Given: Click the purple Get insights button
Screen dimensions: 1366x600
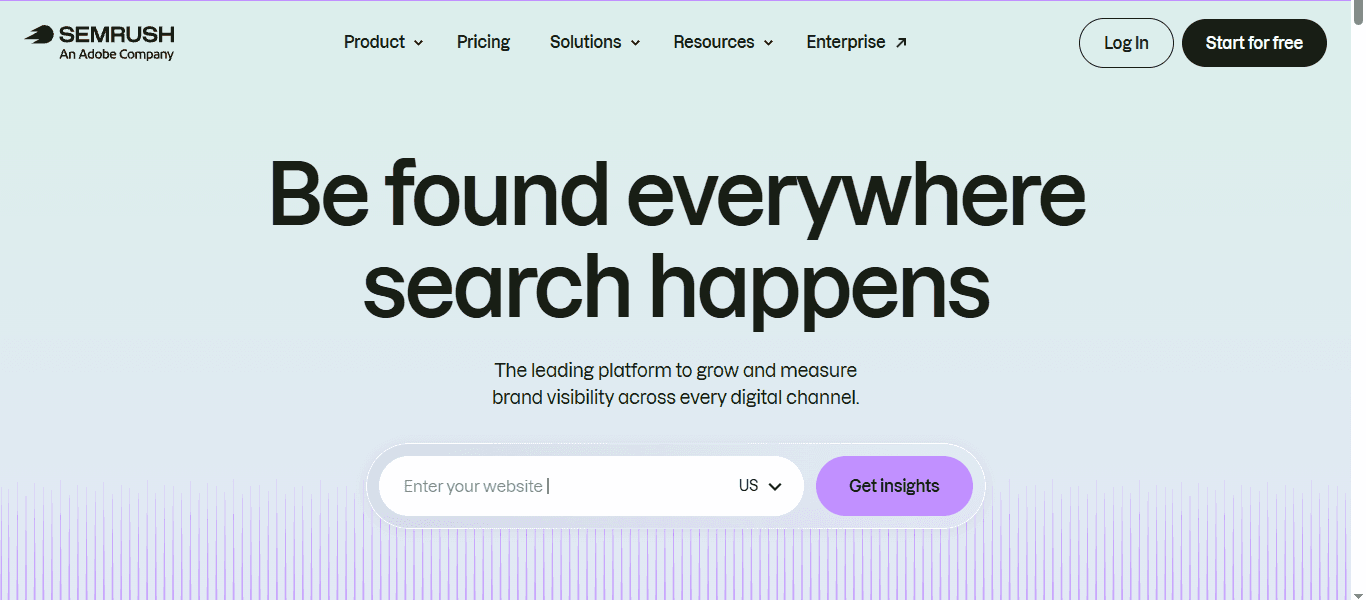Looking at the screenshot, I should click(x=894, y=486).
